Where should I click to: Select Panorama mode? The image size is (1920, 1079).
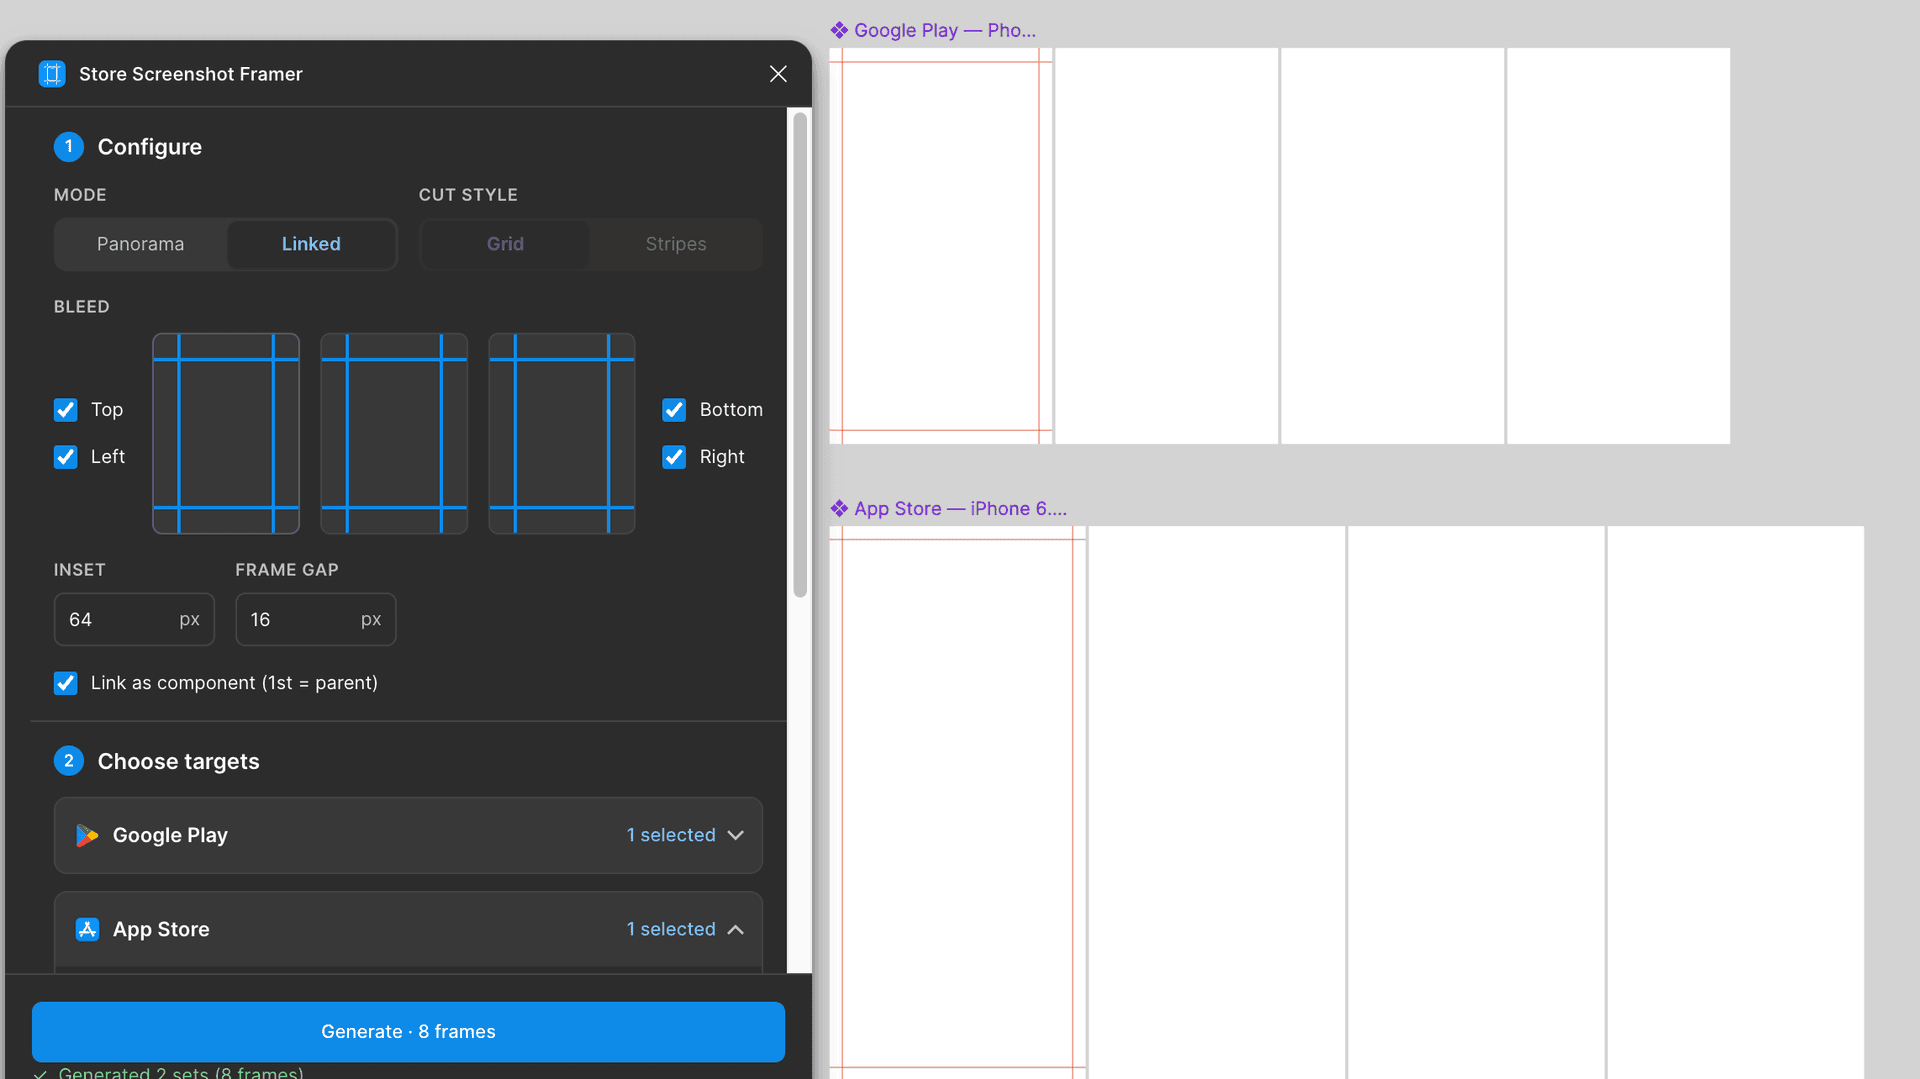point(140,244)
